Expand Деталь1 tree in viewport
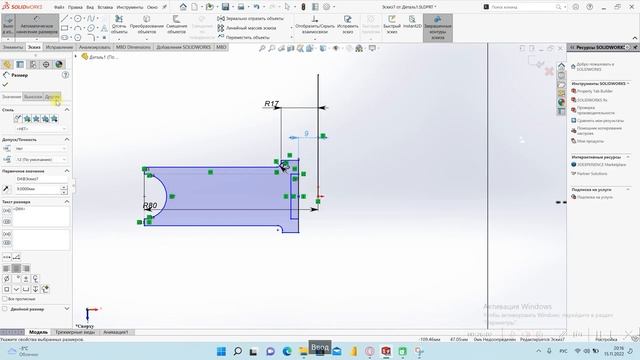This screenshot has height=360, width=640. pos(76,57)
